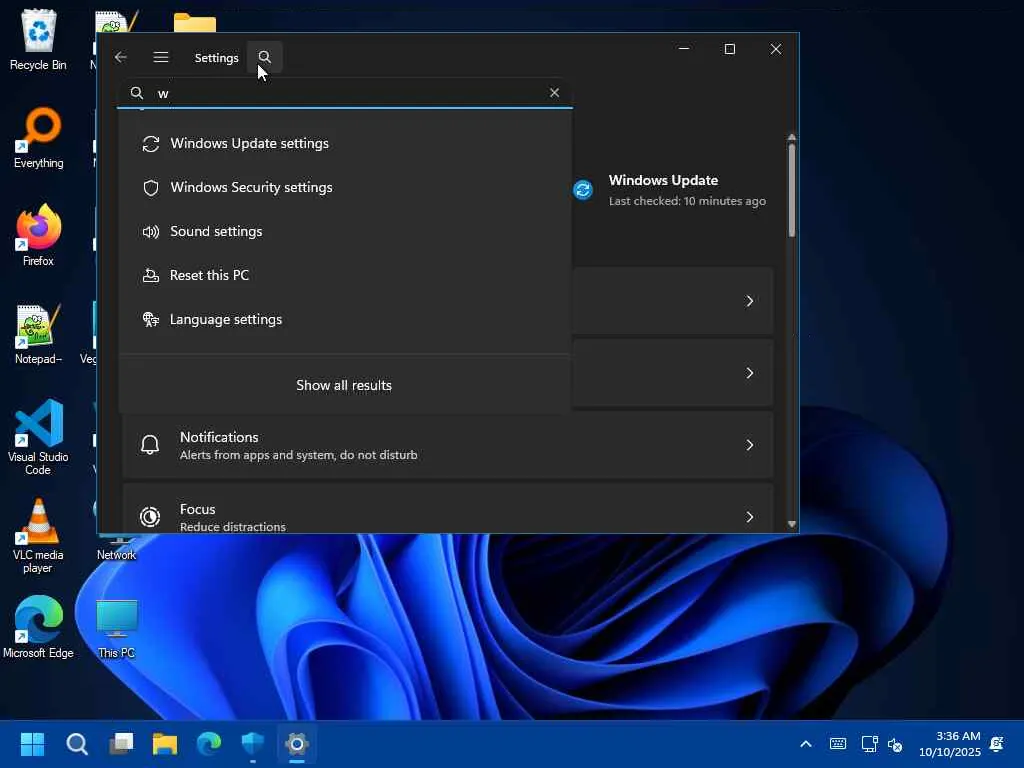Choose Reset this PC search result

coord(345,275)
